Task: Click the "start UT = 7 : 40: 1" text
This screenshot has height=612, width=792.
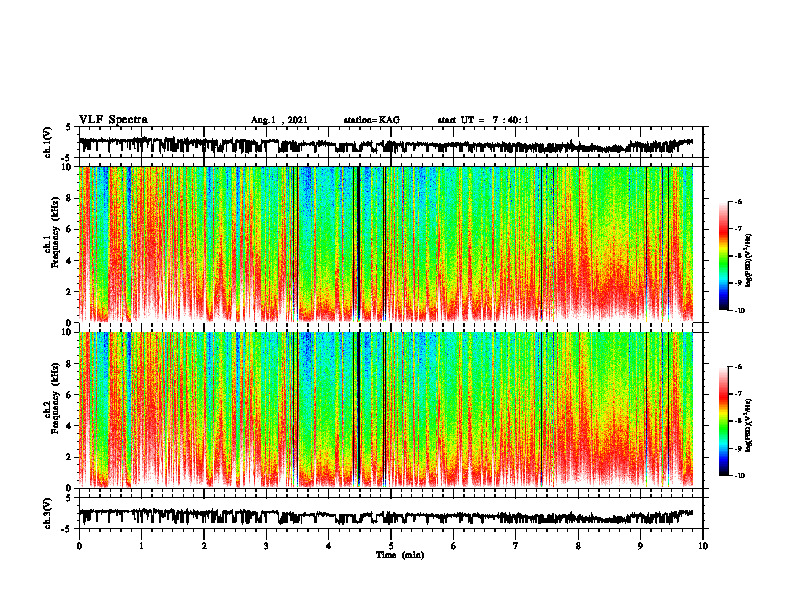Action: (482, 120)
